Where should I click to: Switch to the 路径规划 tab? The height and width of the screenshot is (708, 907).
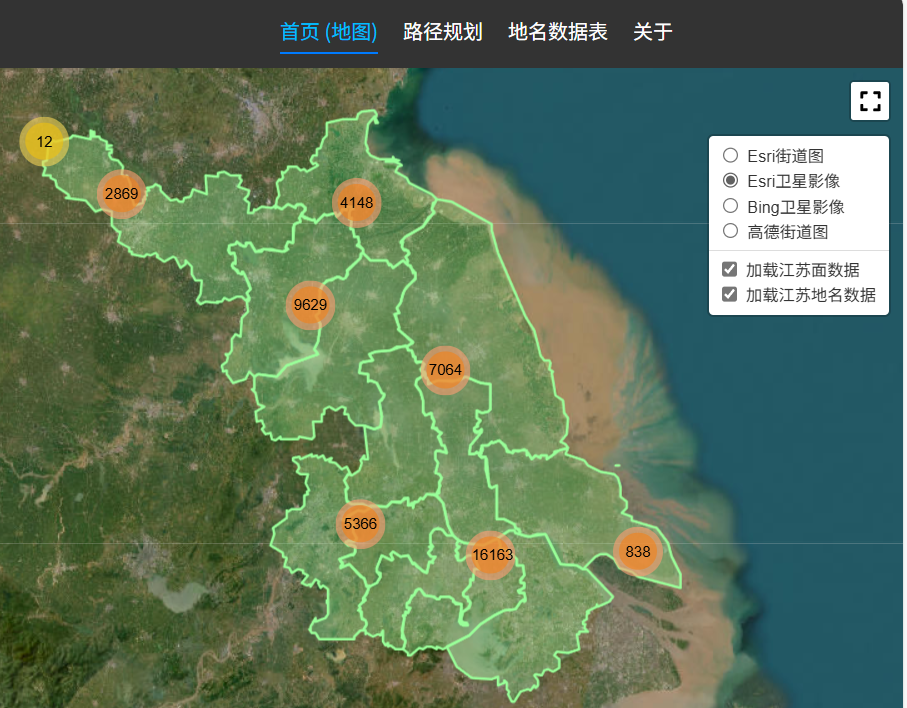coord(443,32)
